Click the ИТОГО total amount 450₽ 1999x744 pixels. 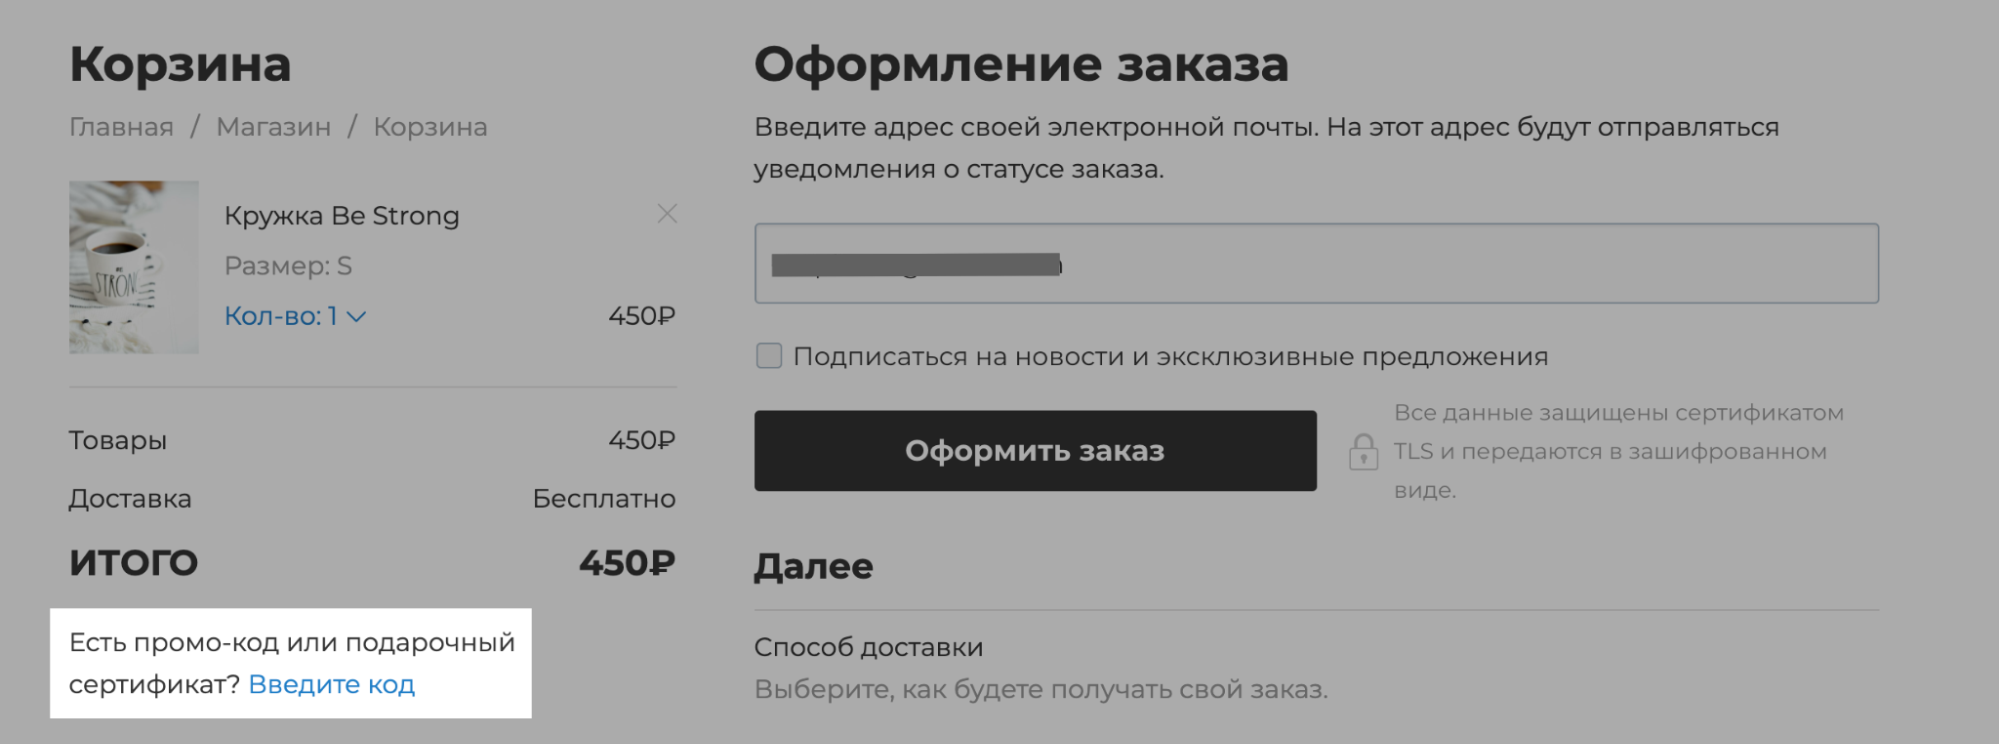(x=627, y=563)
